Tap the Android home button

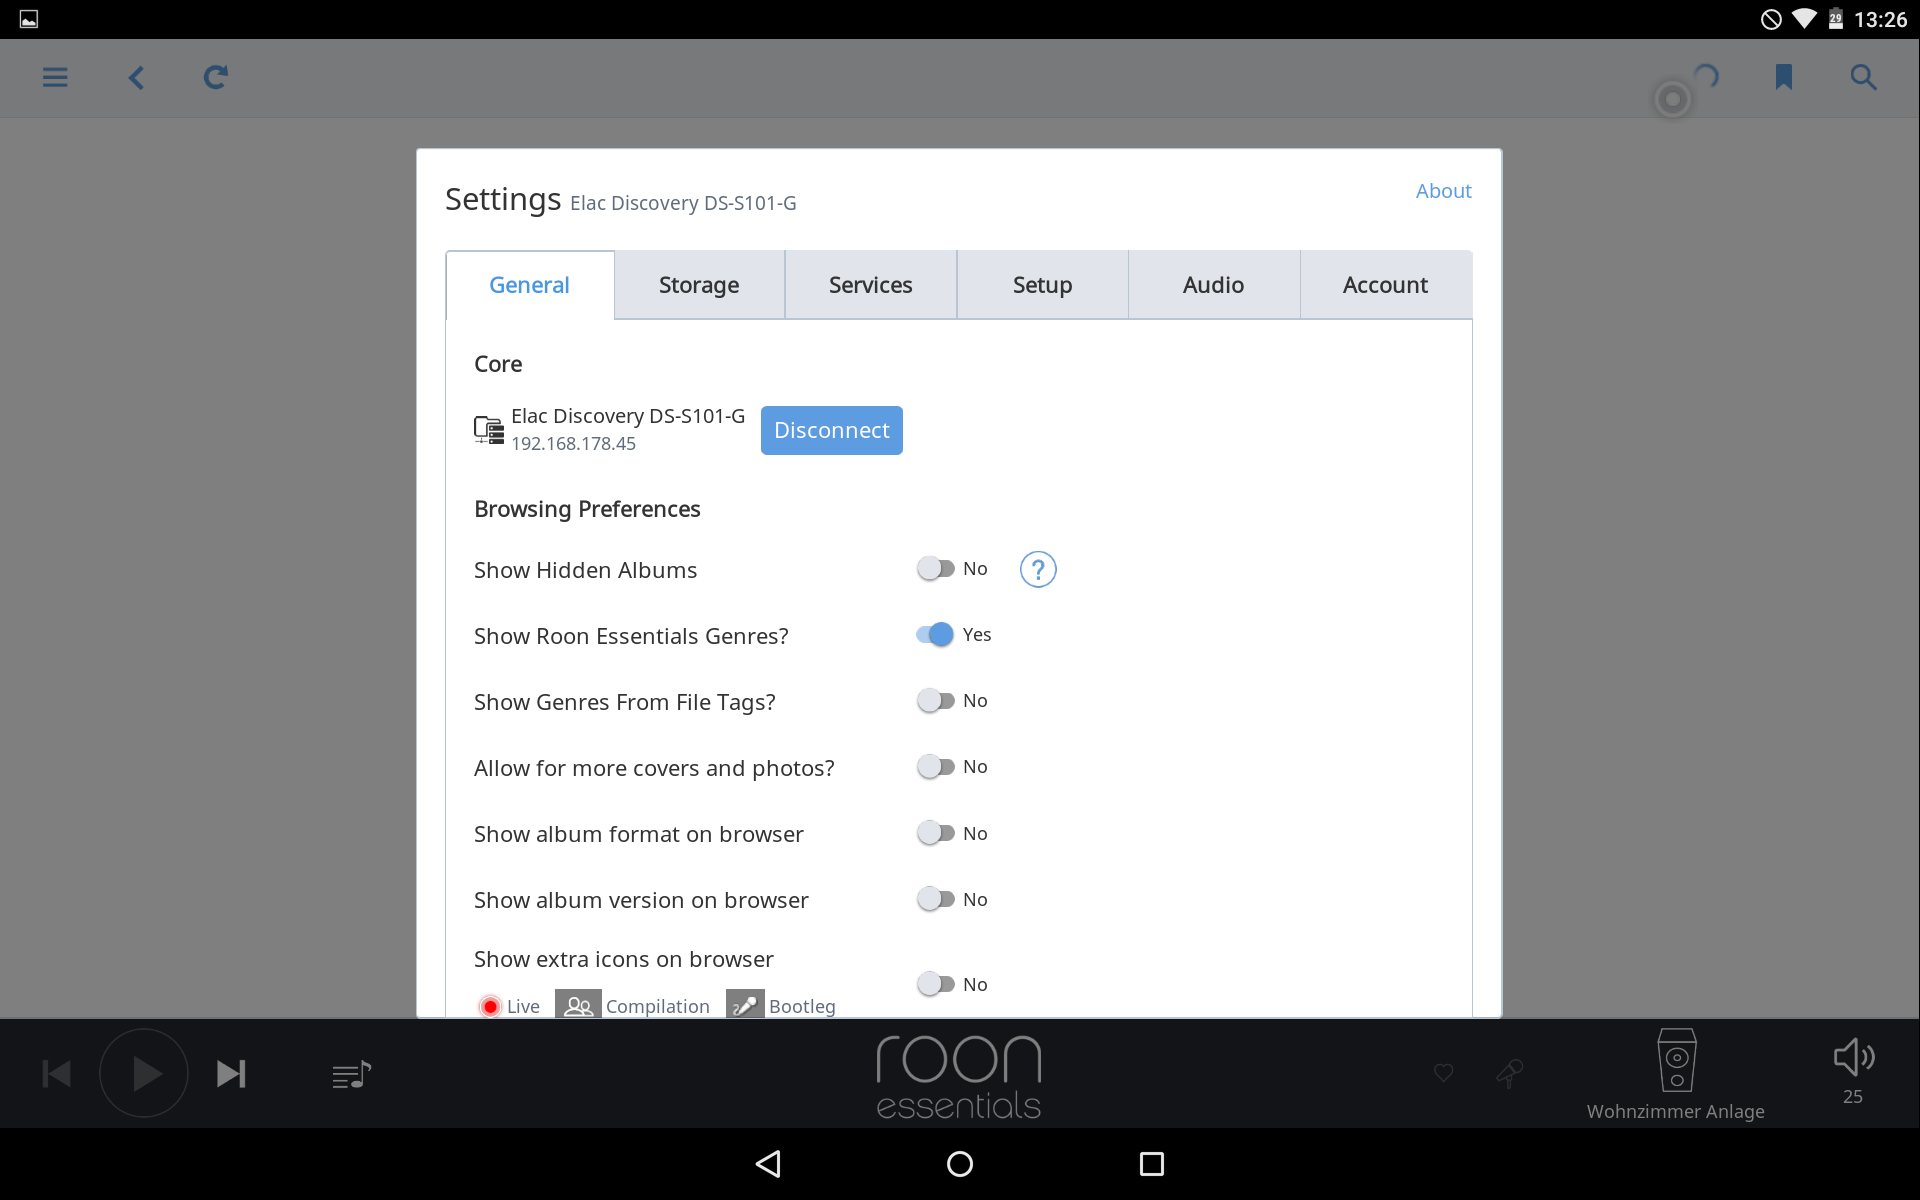point(960,1163)
